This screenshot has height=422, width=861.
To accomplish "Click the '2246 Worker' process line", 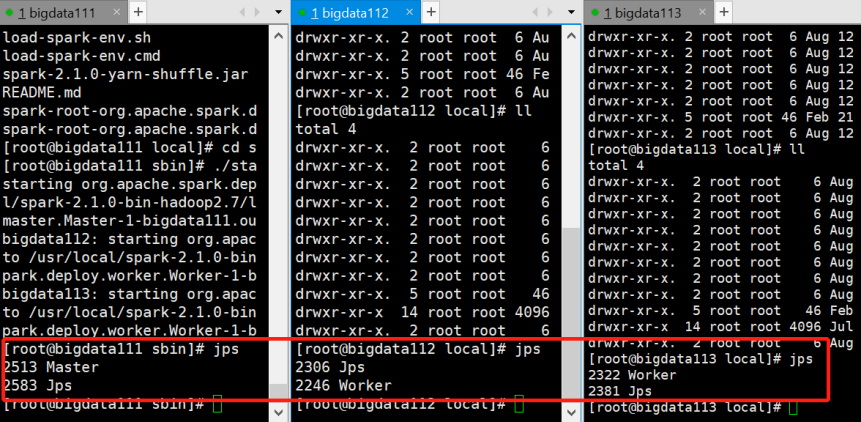I will click(344, 386).
